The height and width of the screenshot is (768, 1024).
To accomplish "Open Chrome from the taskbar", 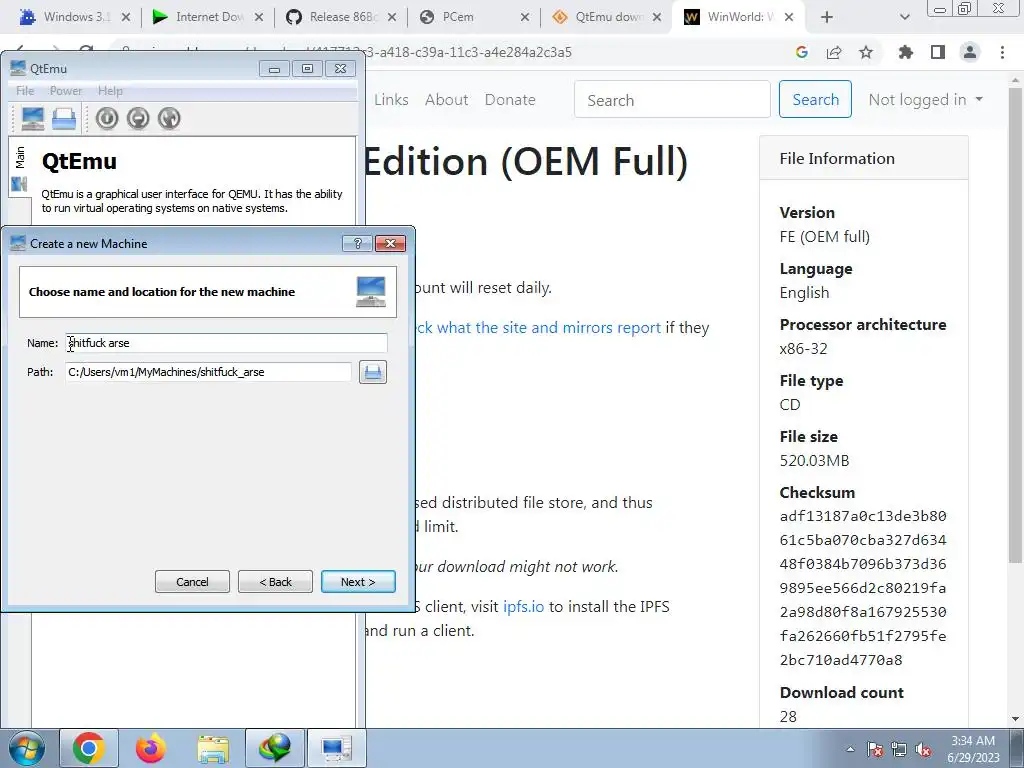I will click(x=89, y=748).
